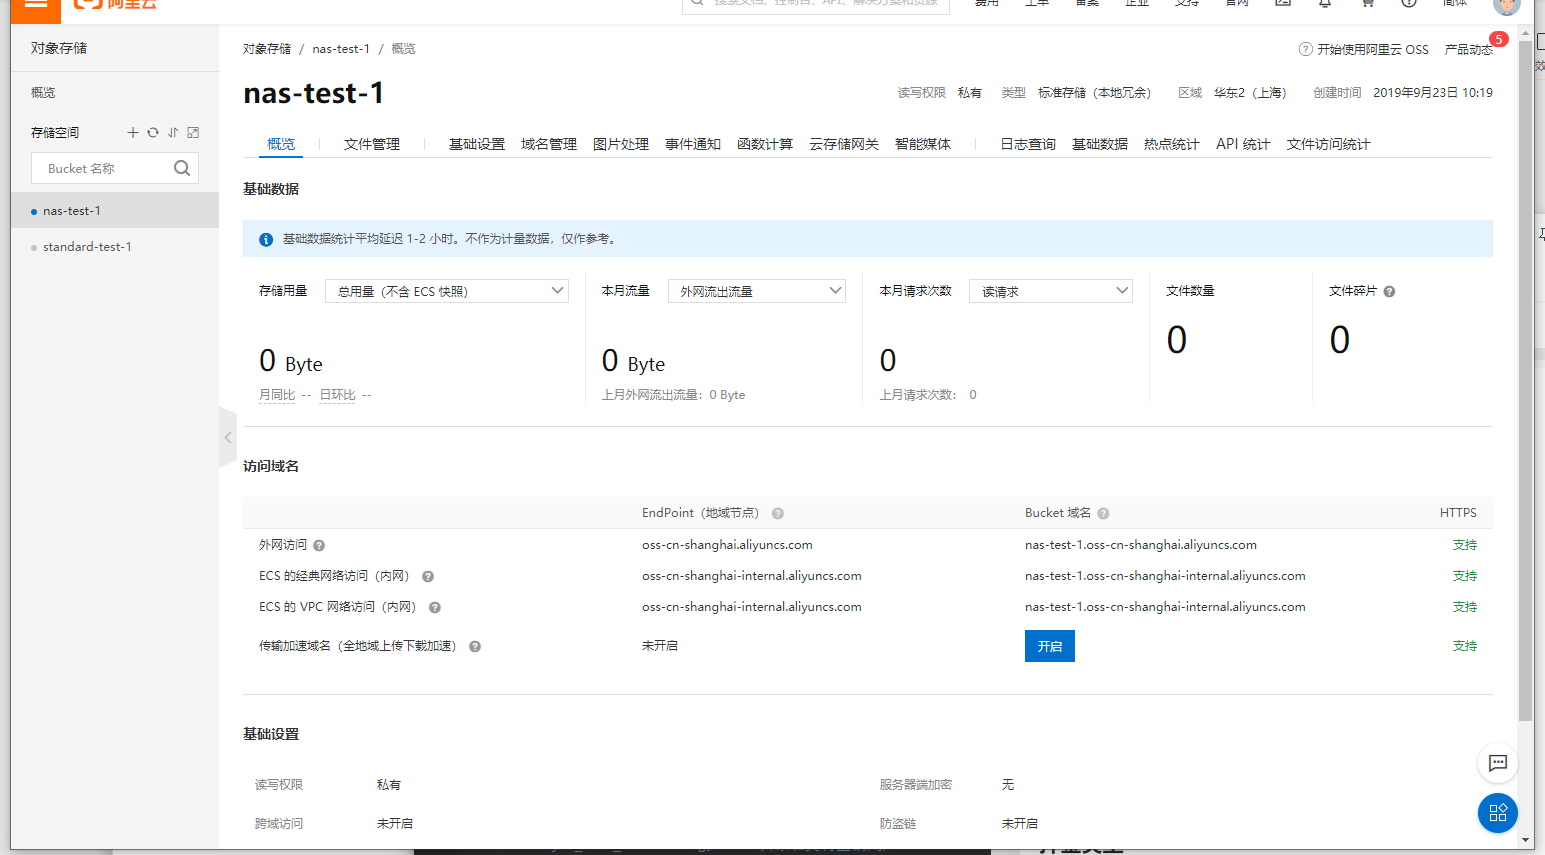The height and width of the screenshot is (855, 1545).
Task: Click the 月同比 label under storage usage
Action: point(277,395)
